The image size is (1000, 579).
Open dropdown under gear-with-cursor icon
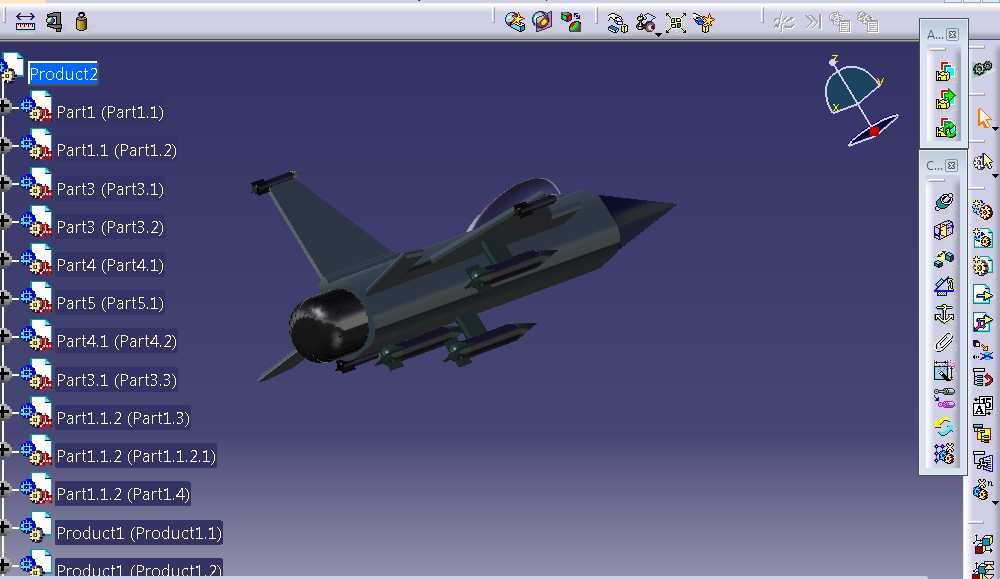tap(995, 175)
